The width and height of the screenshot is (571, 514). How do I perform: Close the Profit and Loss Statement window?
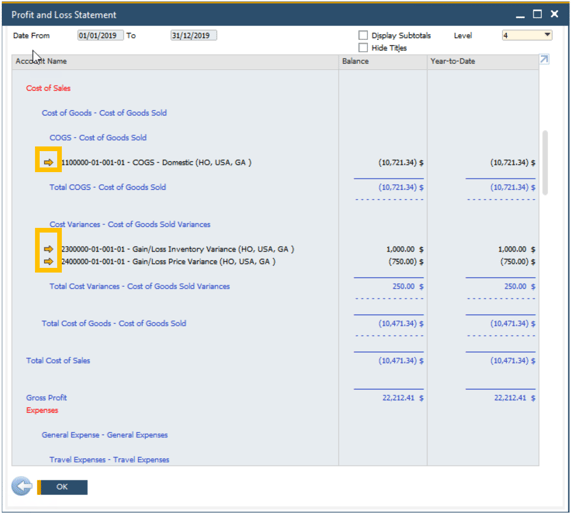554,14
